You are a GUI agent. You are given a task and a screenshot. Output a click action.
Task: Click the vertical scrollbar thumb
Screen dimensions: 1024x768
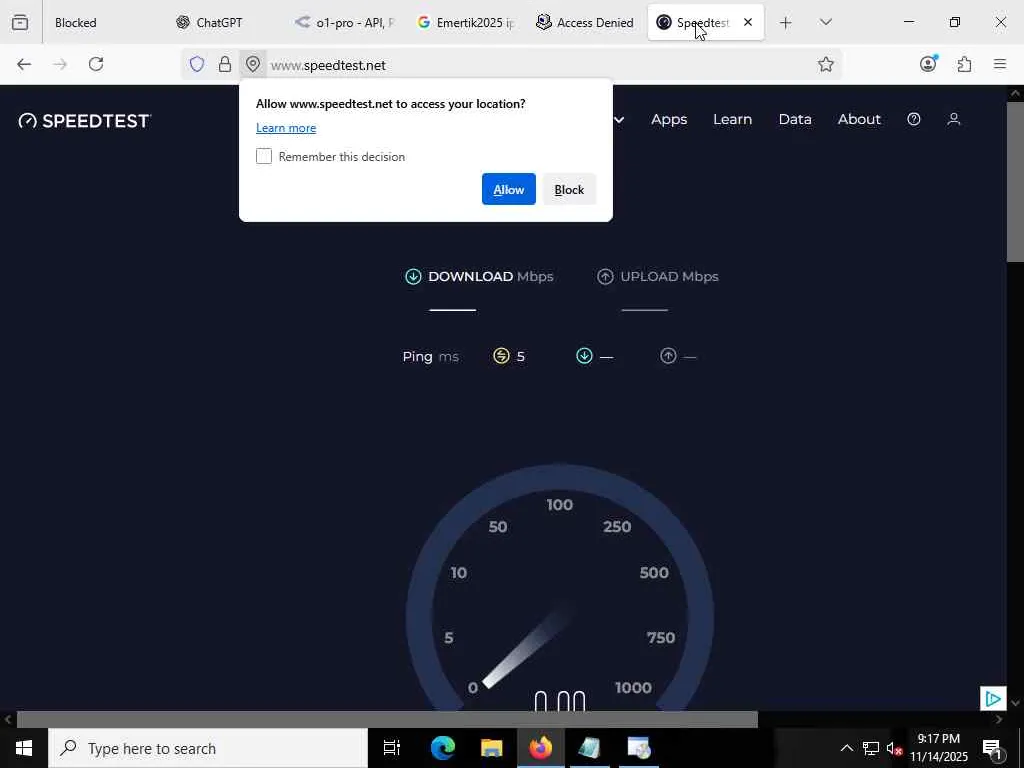coord(1016,182)
